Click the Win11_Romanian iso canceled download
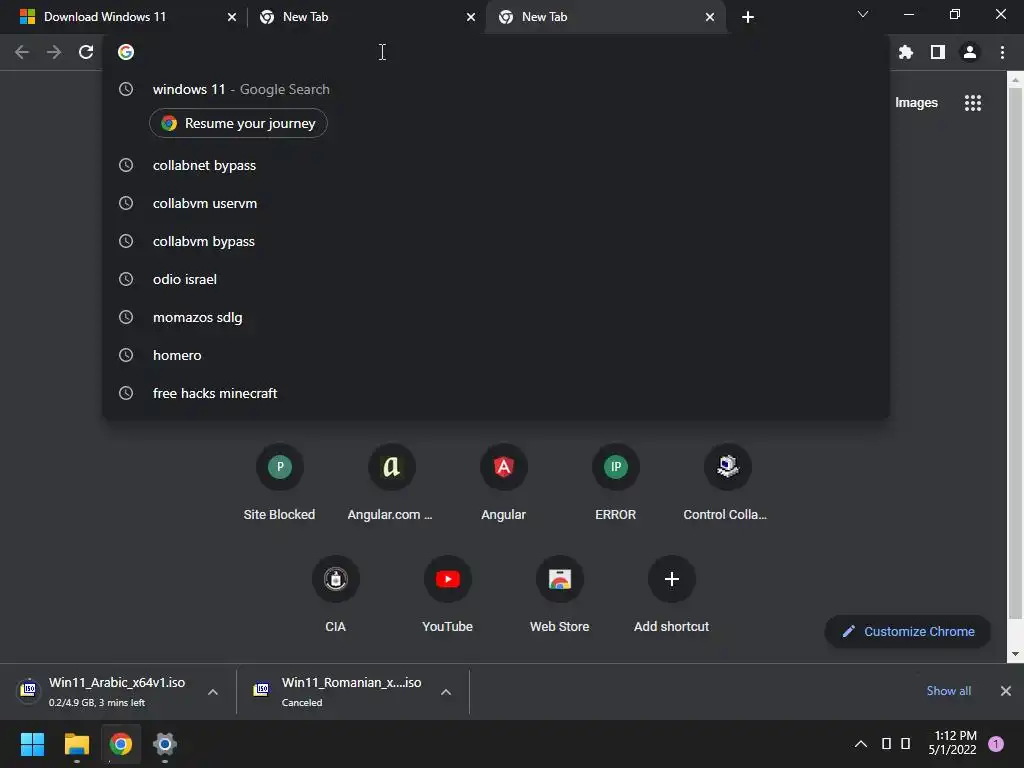1024x768 pixels. pyautogui.click(x=340, y=691)
